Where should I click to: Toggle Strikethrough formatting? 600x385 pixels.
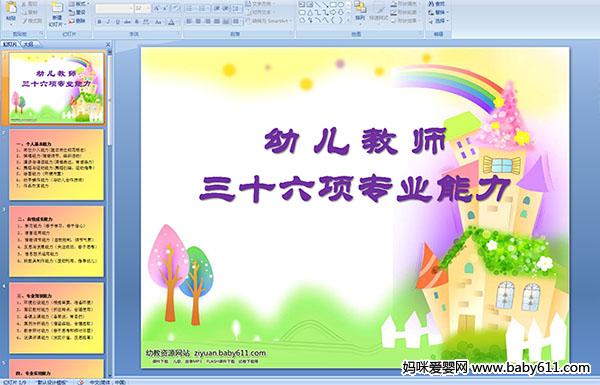(x=127, y=22)
